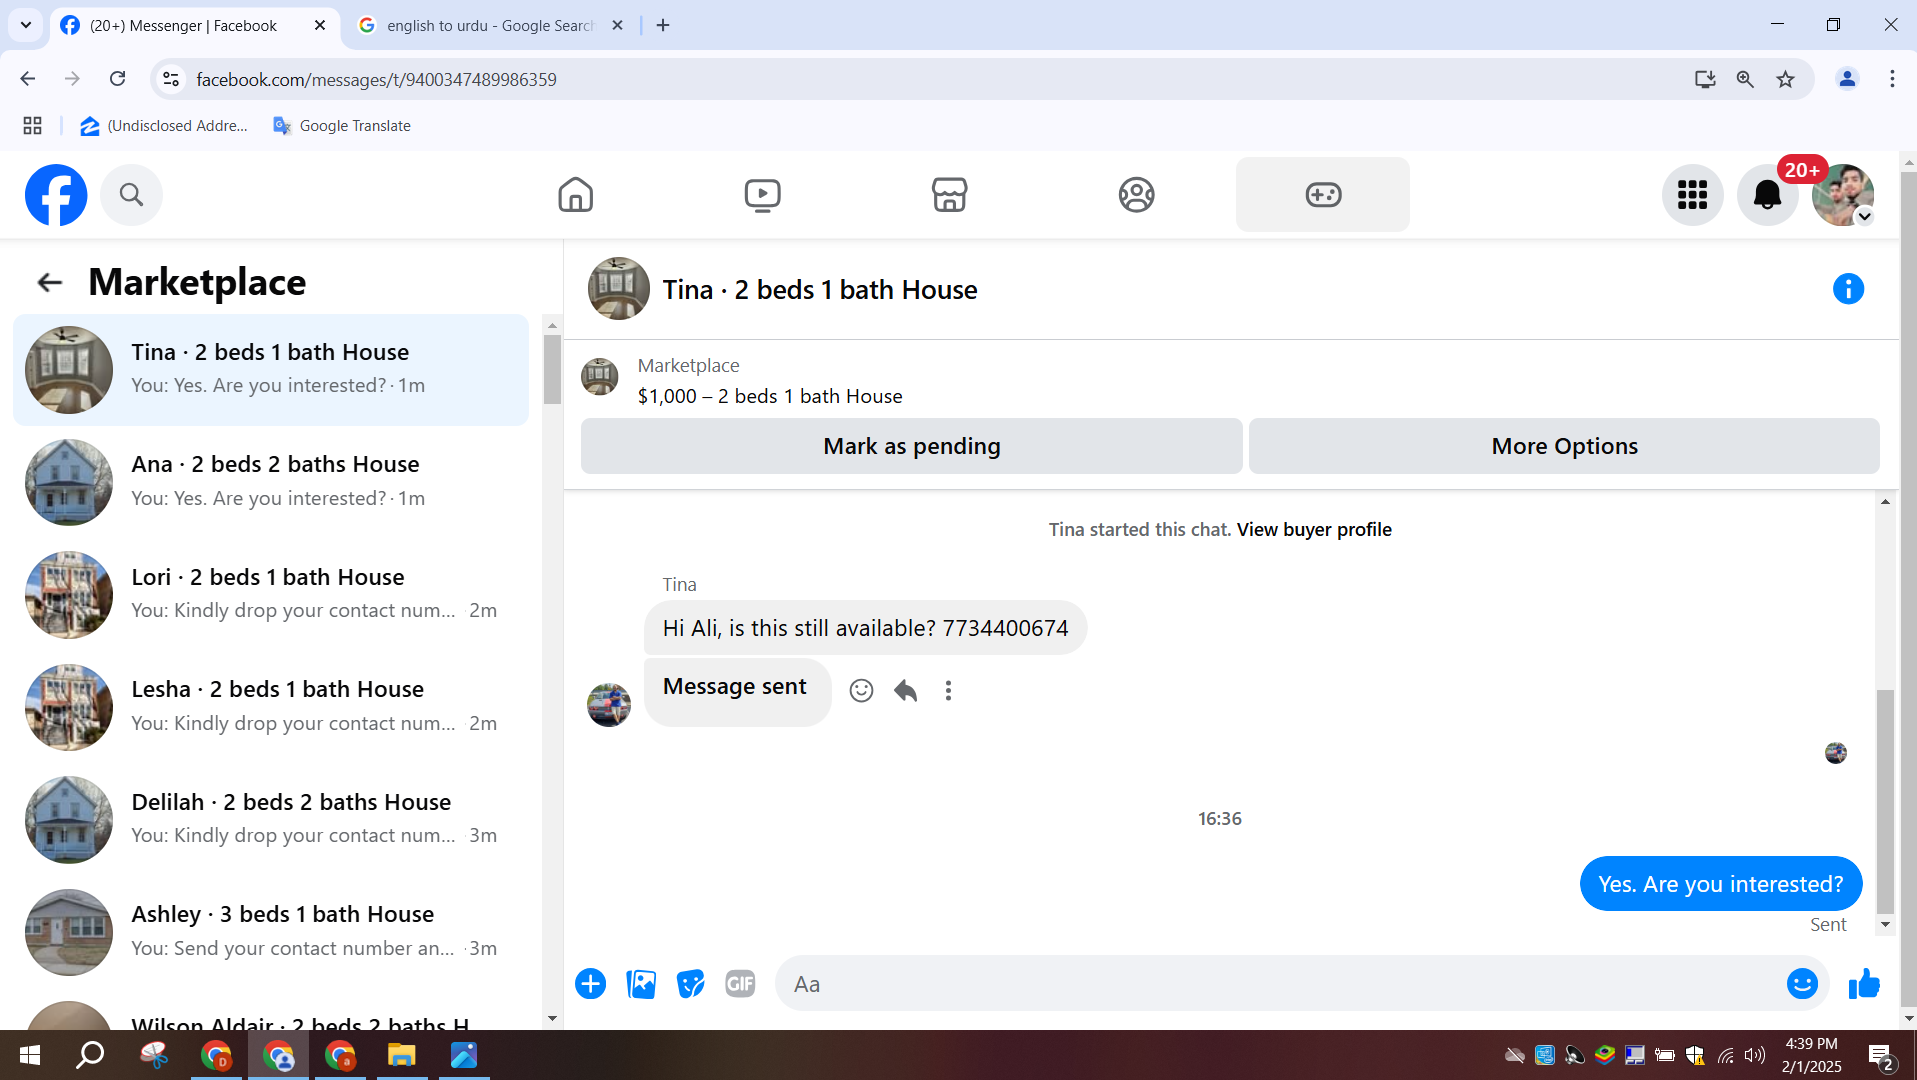Click chat messages scrollbar thumb

point(1885,802)
